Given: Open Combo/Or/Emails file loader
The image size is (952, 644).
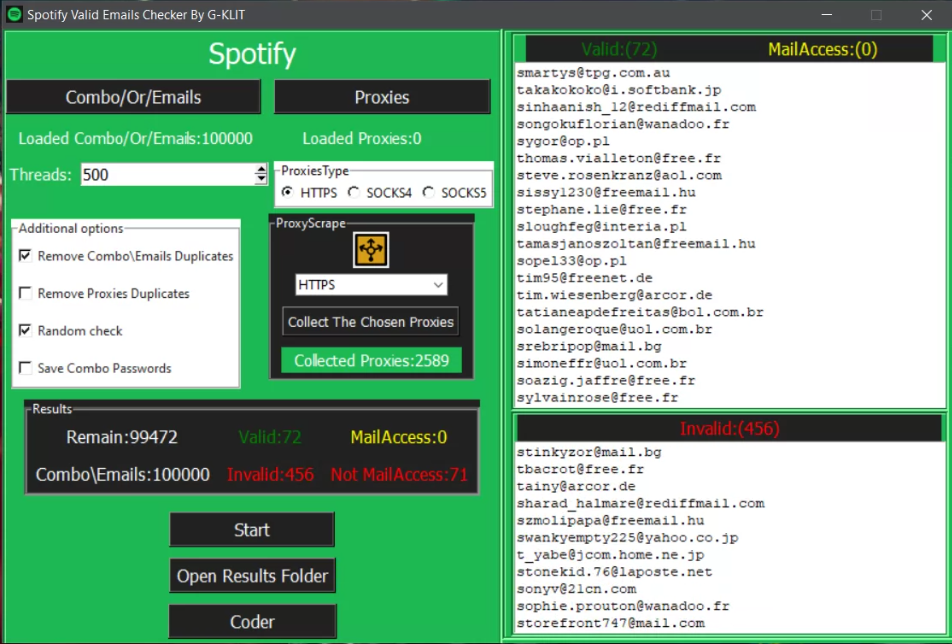Looking at the screenshot, I should click(133, 97).
